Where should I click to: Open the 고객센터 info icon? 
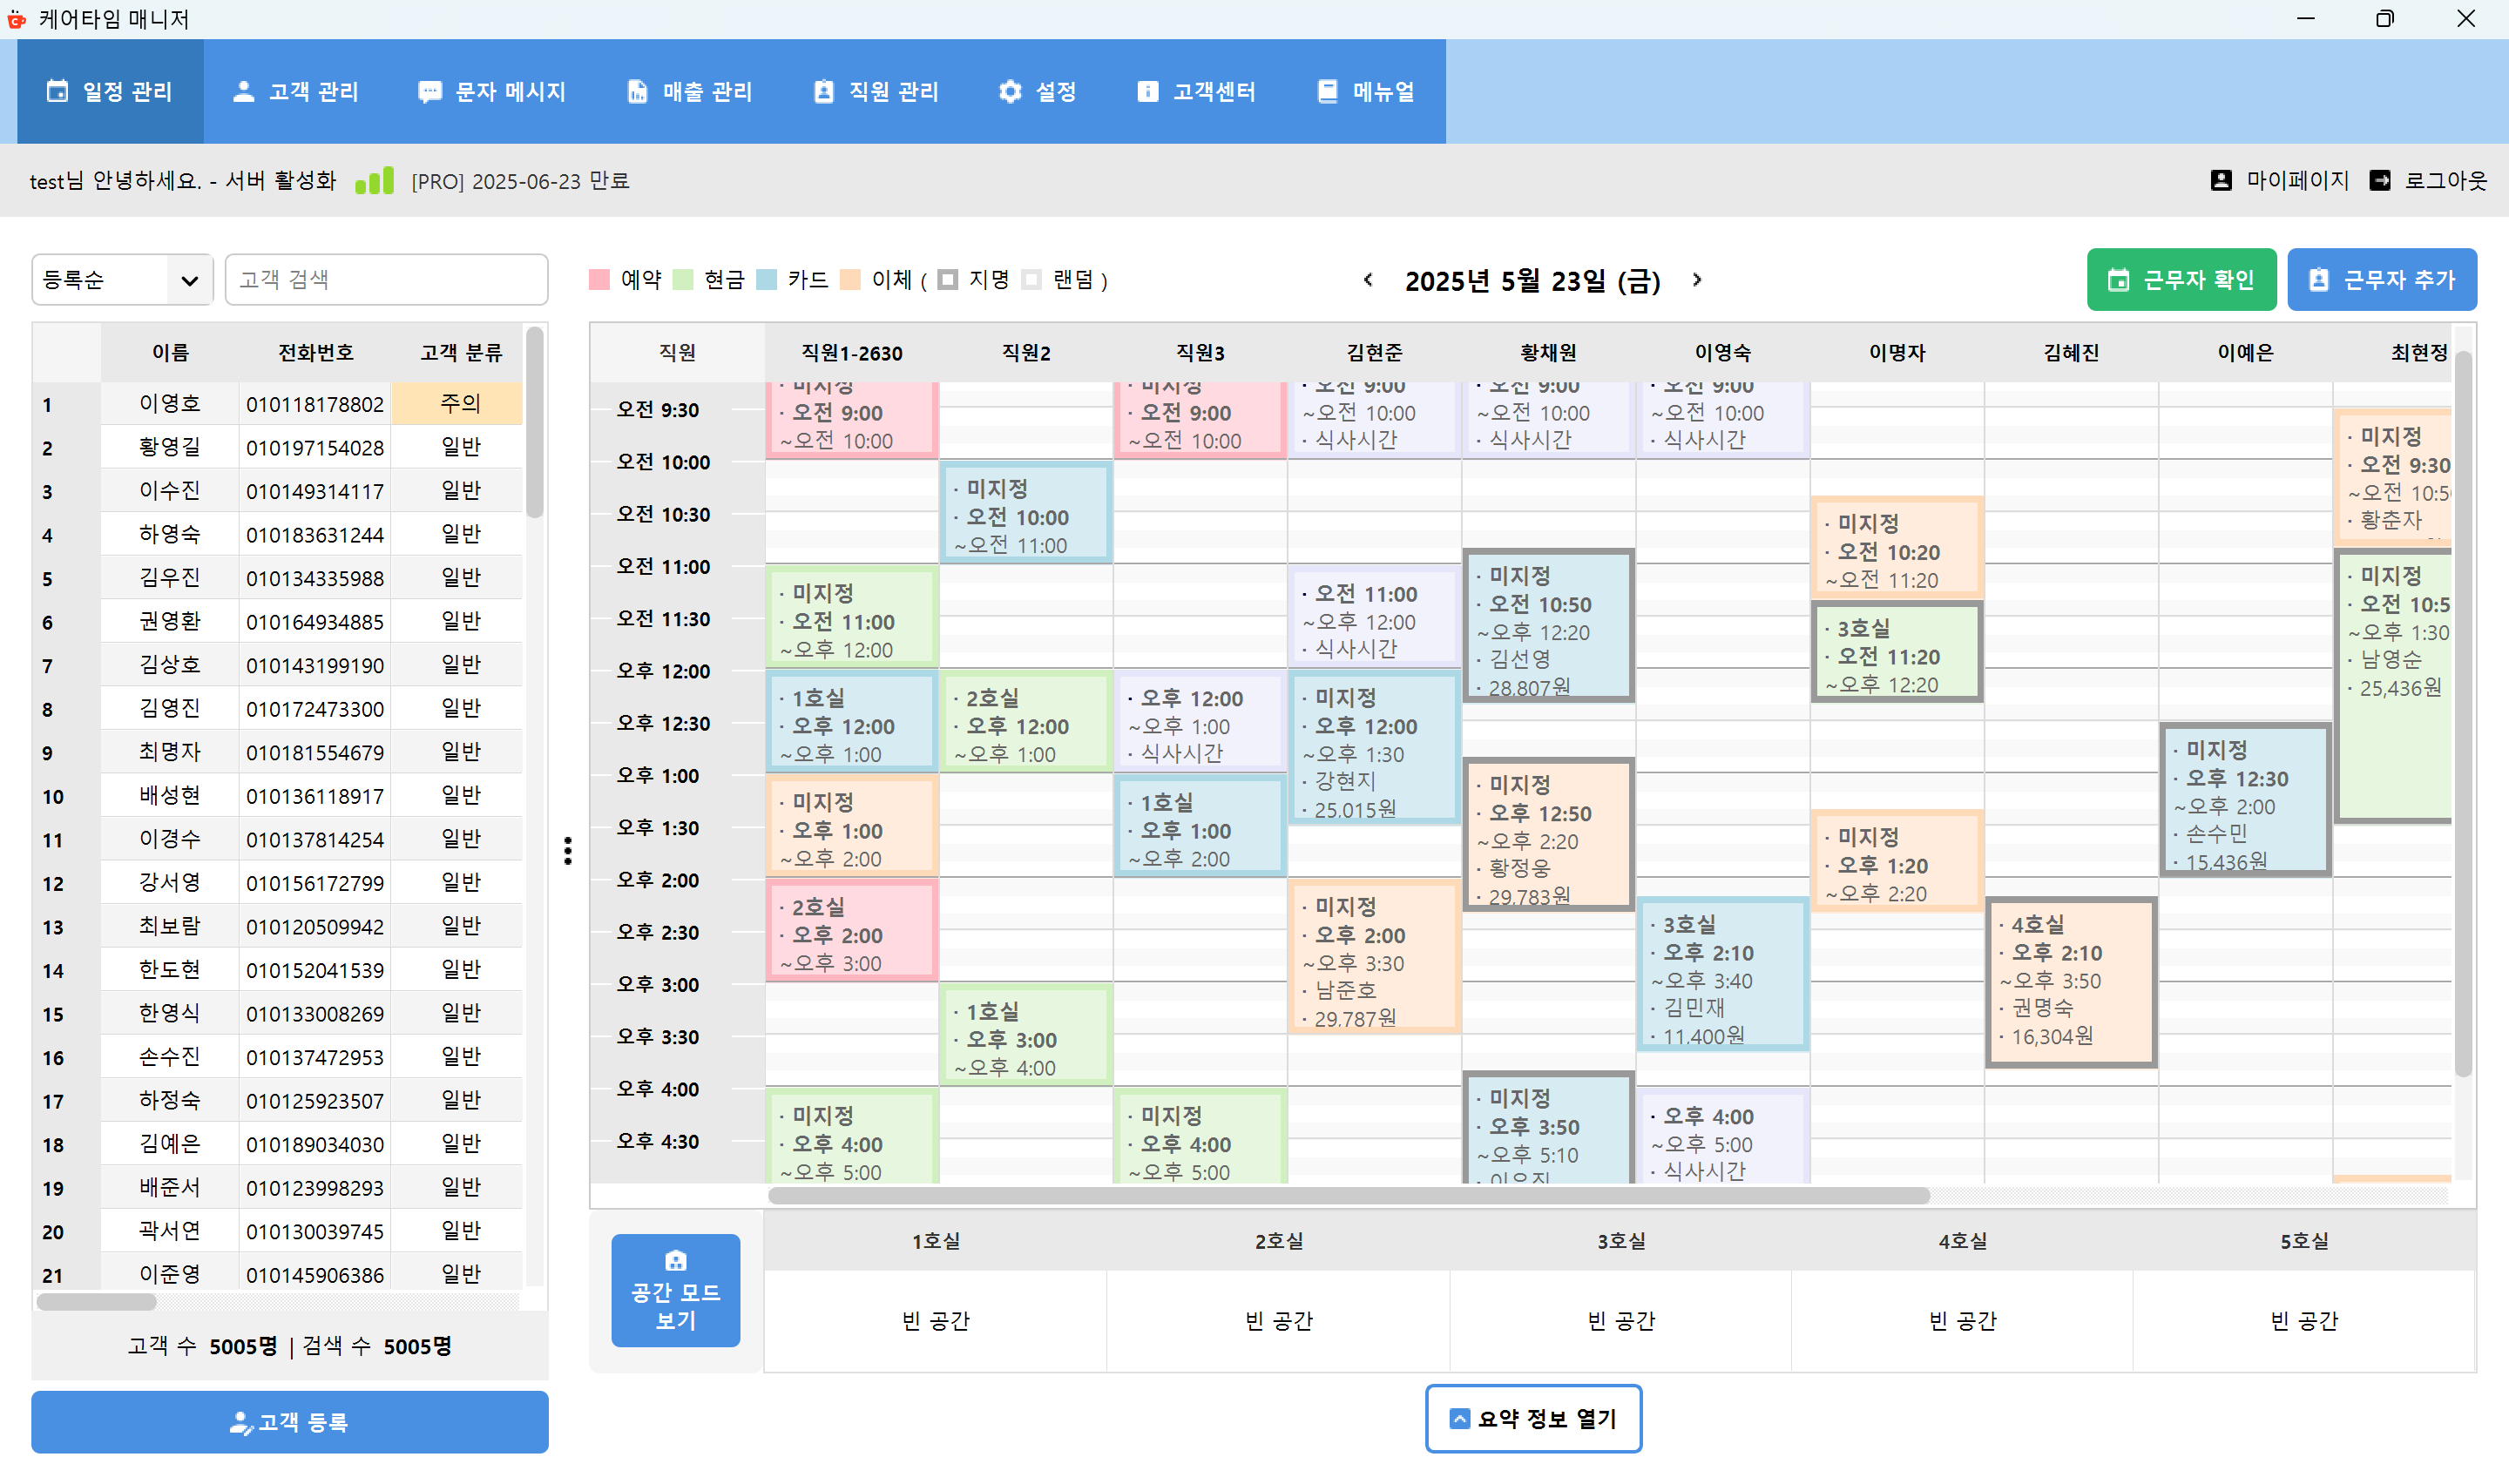[x=1147, y=91]
